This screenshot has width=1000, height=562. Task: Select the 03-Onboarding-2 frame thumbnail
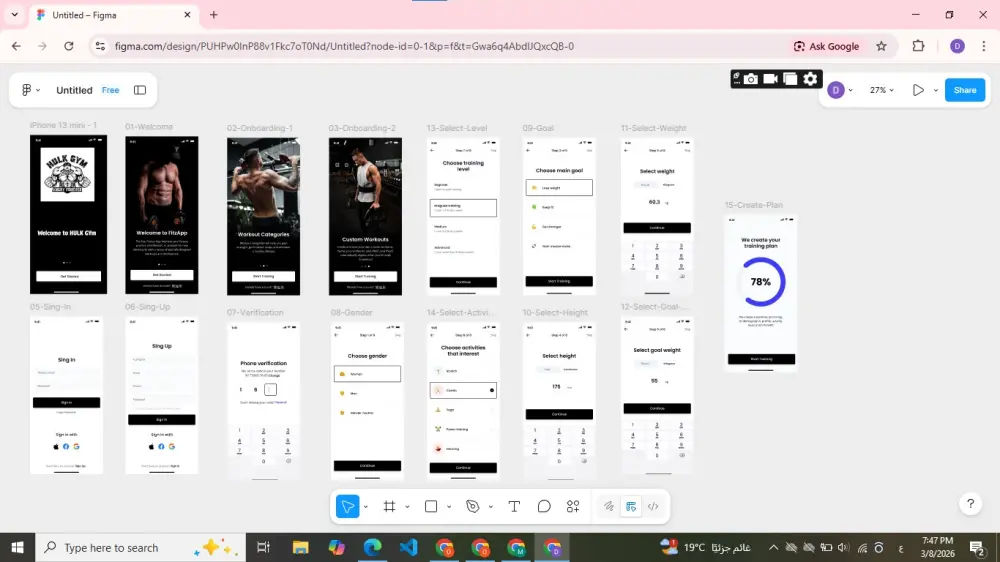(x=365, y=216)
